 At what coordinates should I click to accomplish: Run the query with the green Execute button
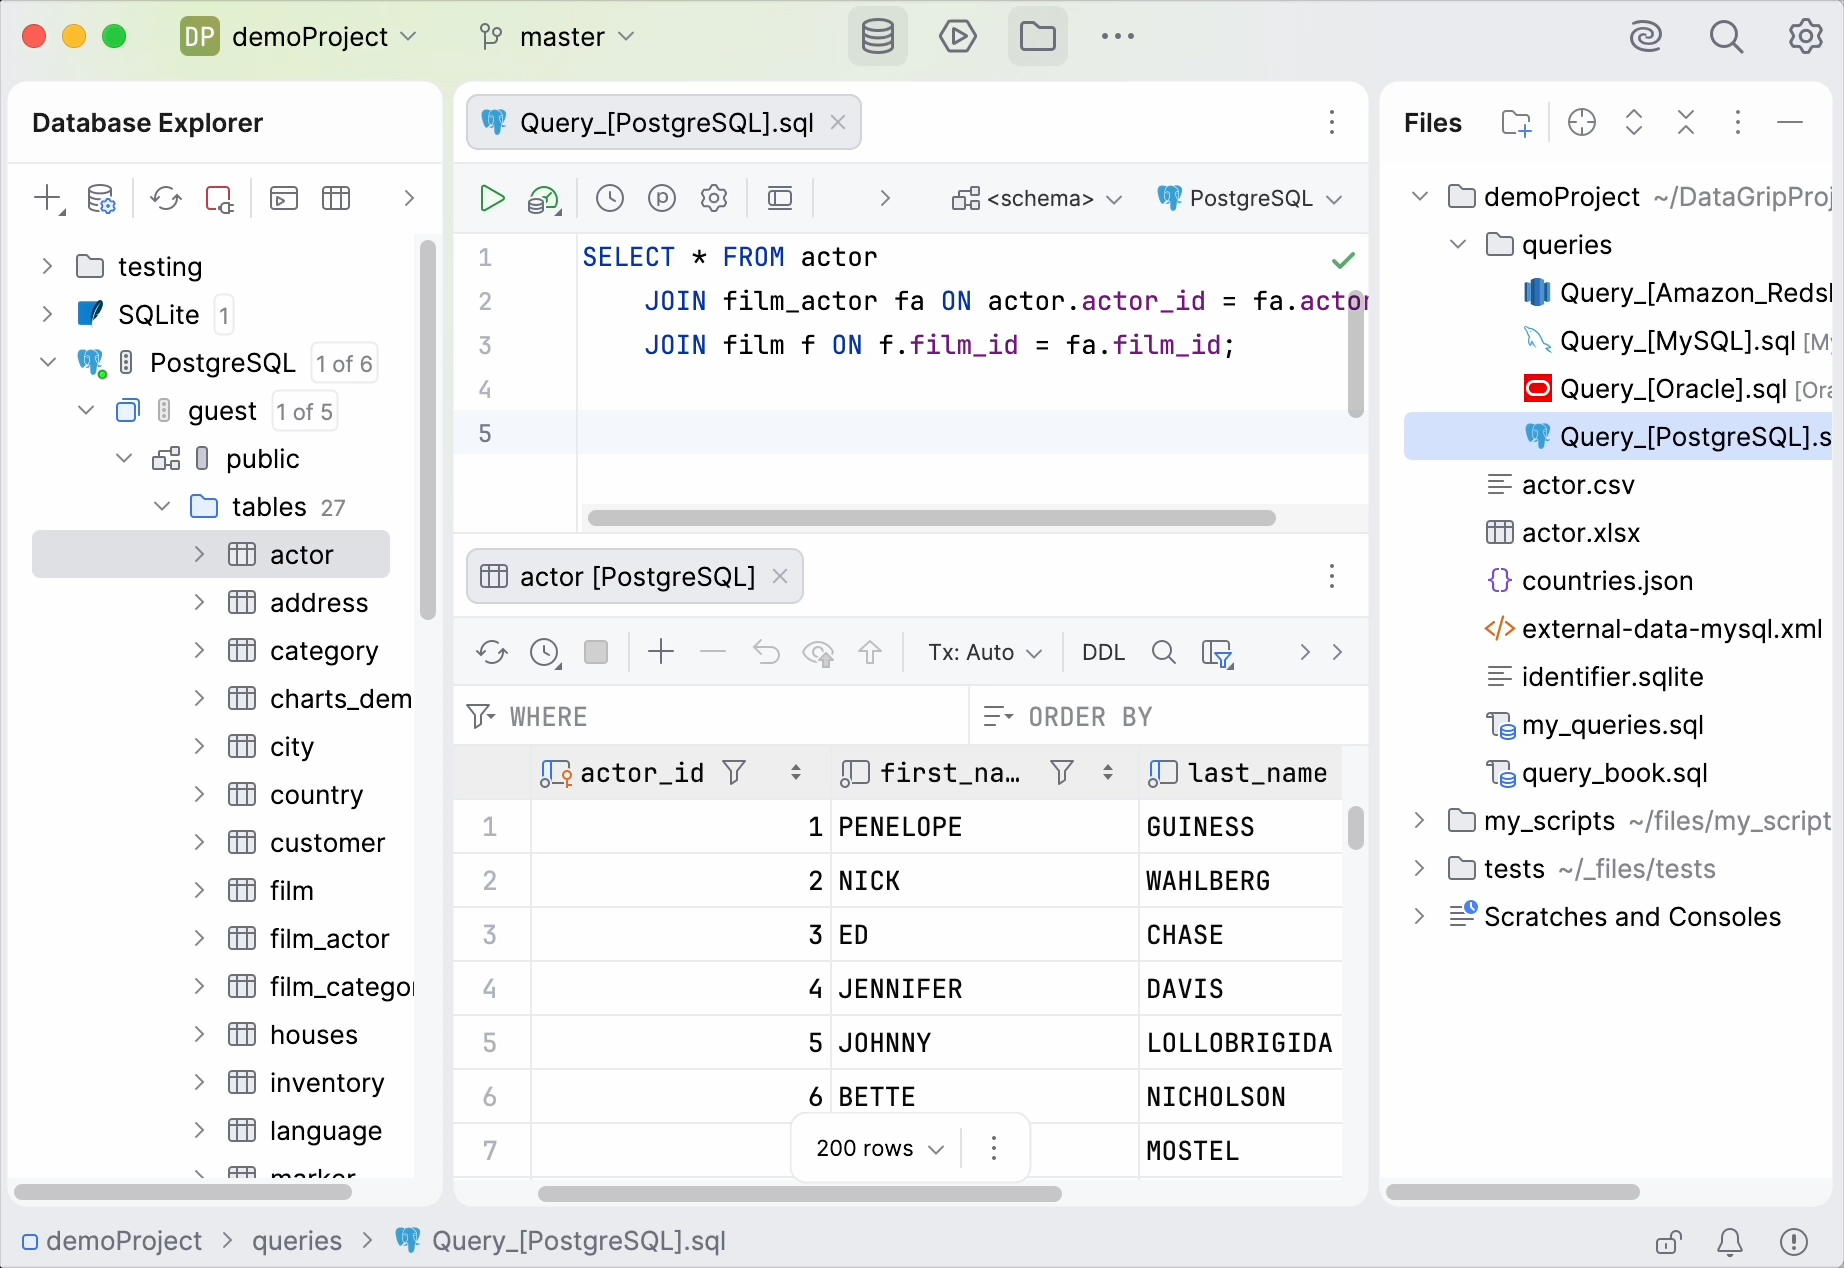[491, 199]
